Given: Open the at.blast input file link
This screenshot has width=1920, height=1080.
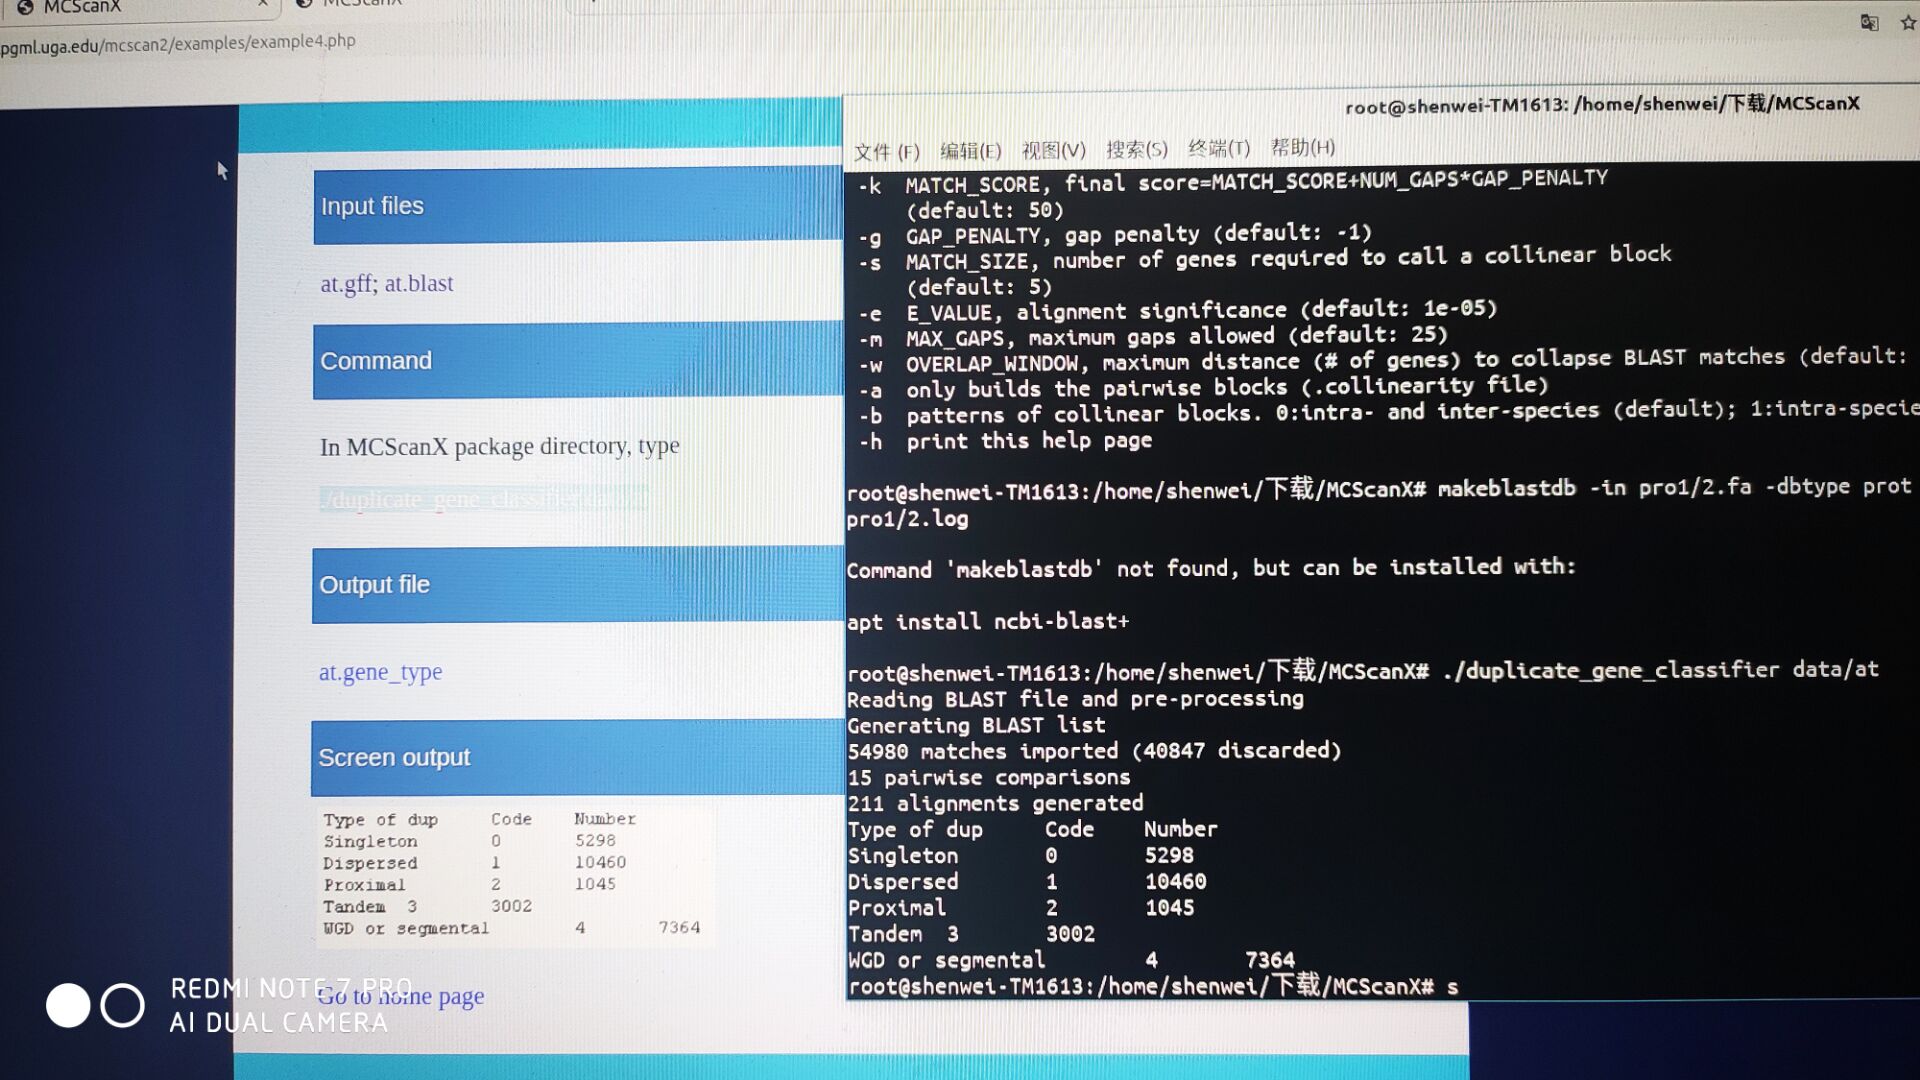Looking at the screenshot, I should pos(419,284).
